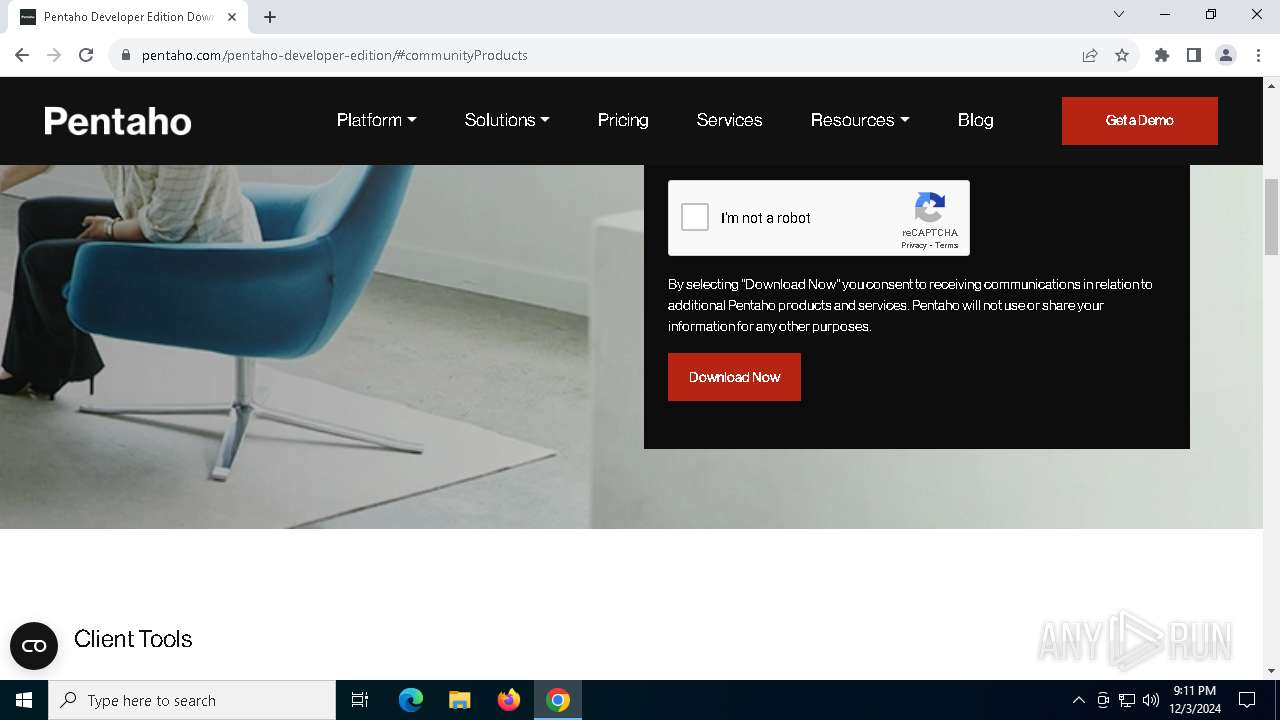Open the reCAPTCHA Privacy link
Viewport: 1280px width, 720px height.
pyautogui.click(x=913, y=245)
